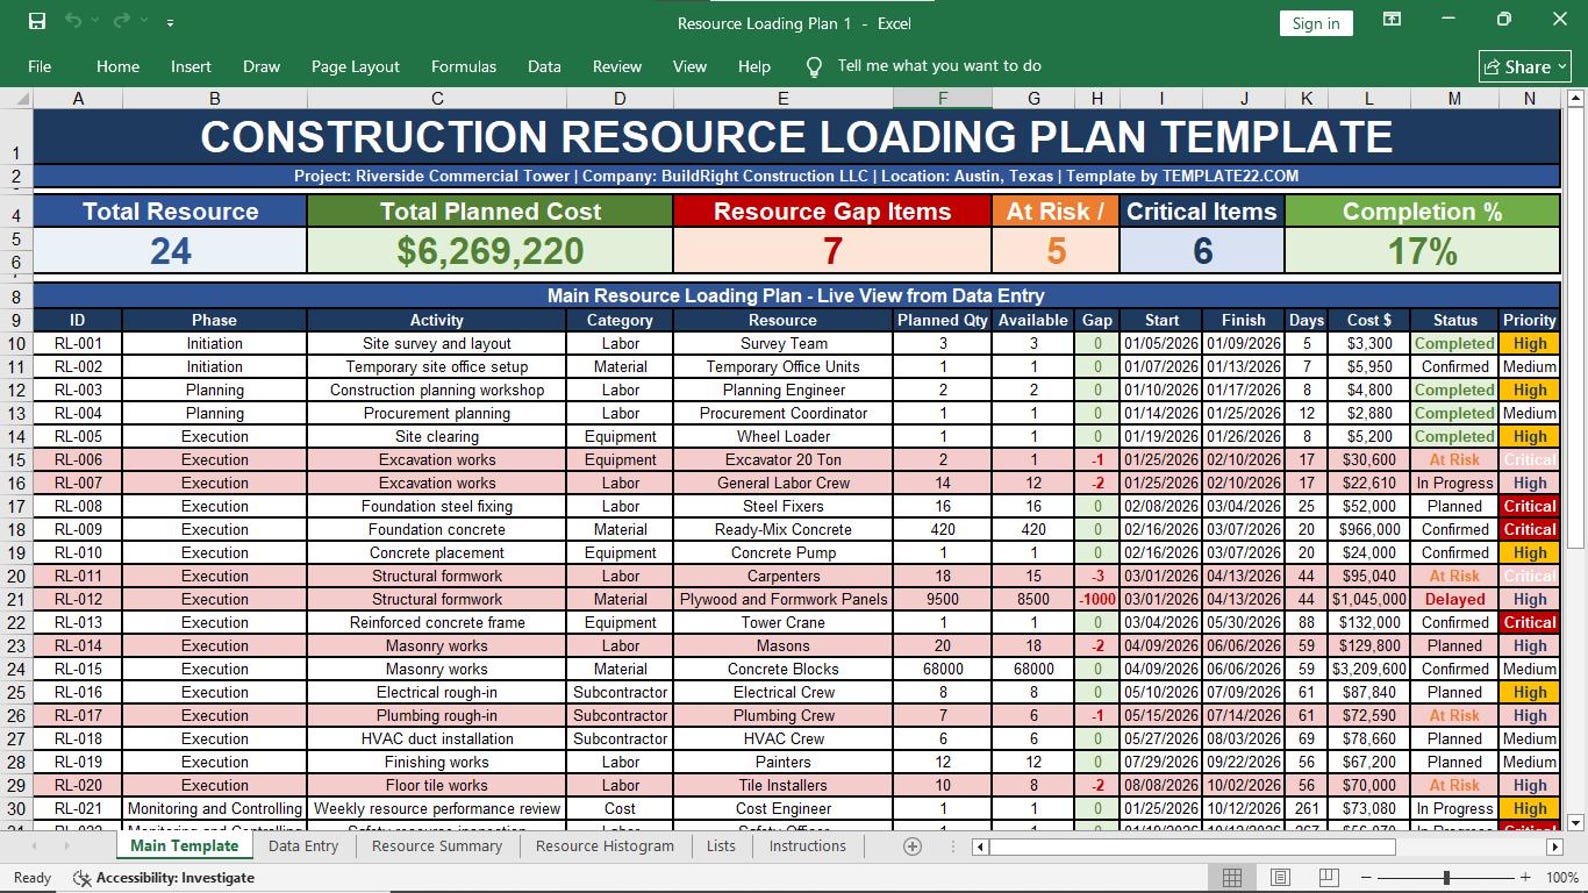Select the Total Planned Cost value $6,269,220
Viewport: 1588px width, 893px height.
click(x=490, y=250)
